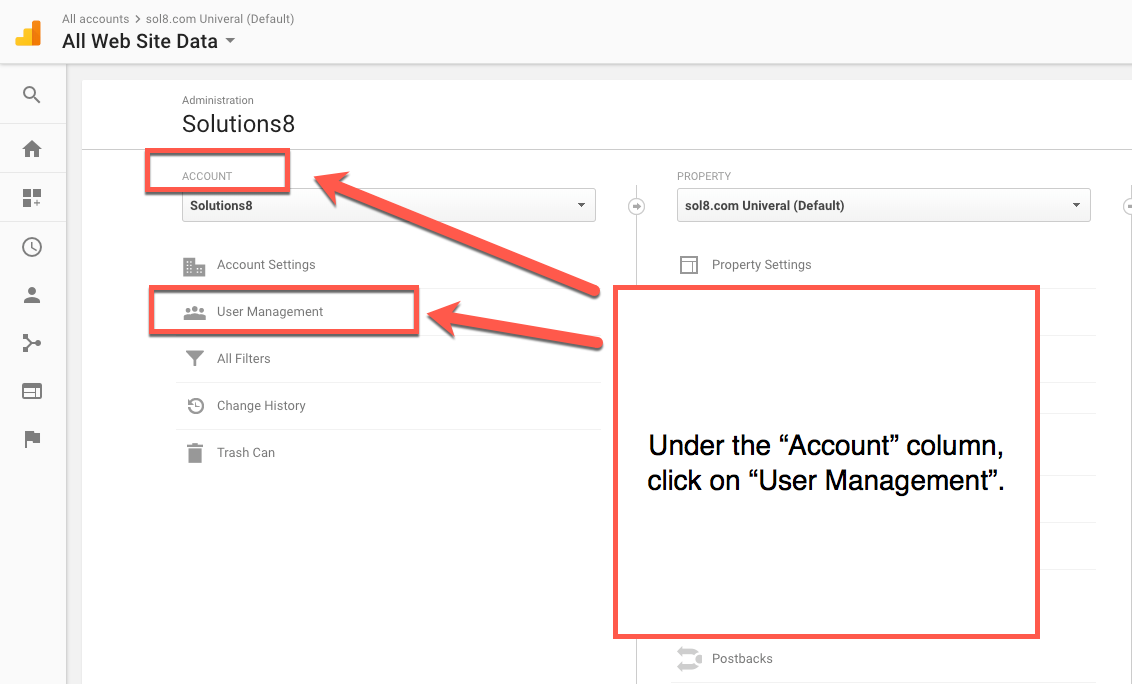Go to Home via house icon

[x=32, y=149]
